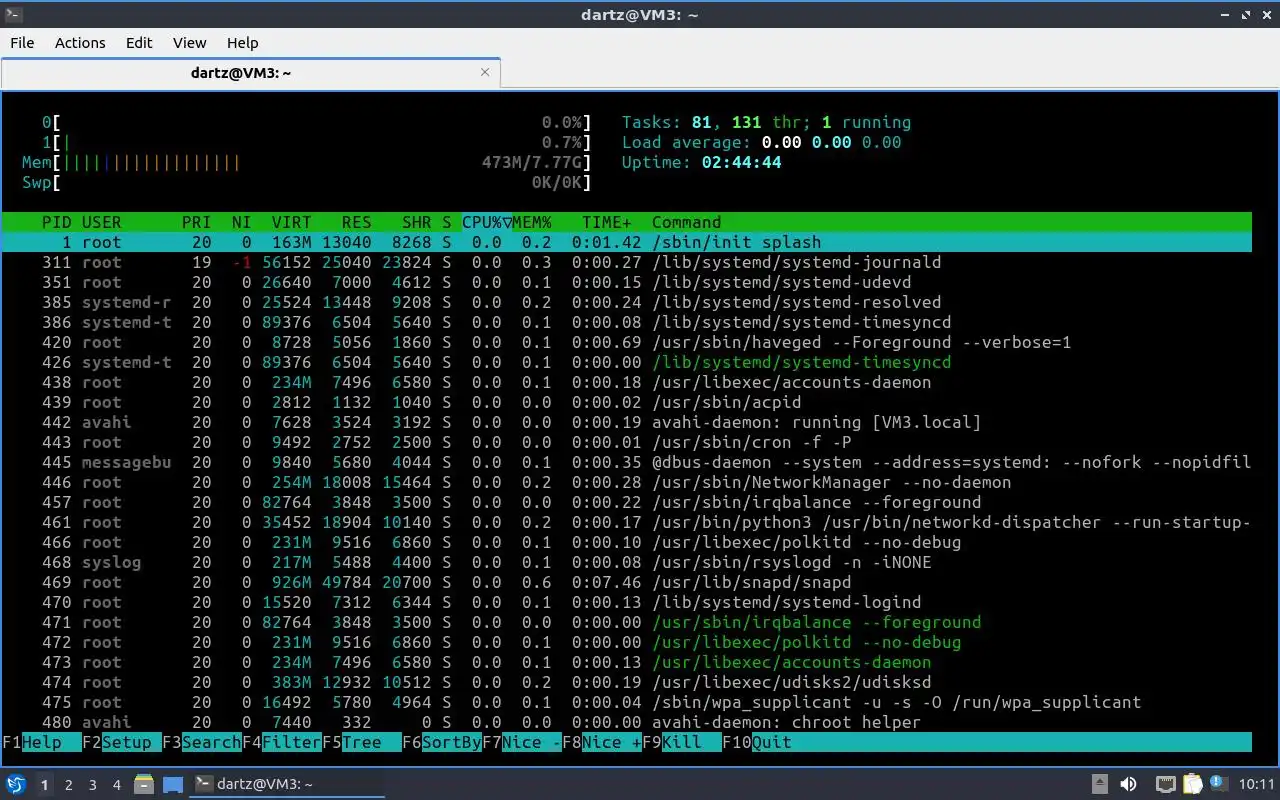The image size is (1280, 800).
Task: Select the udisksd process row
Action: (626, 682)
